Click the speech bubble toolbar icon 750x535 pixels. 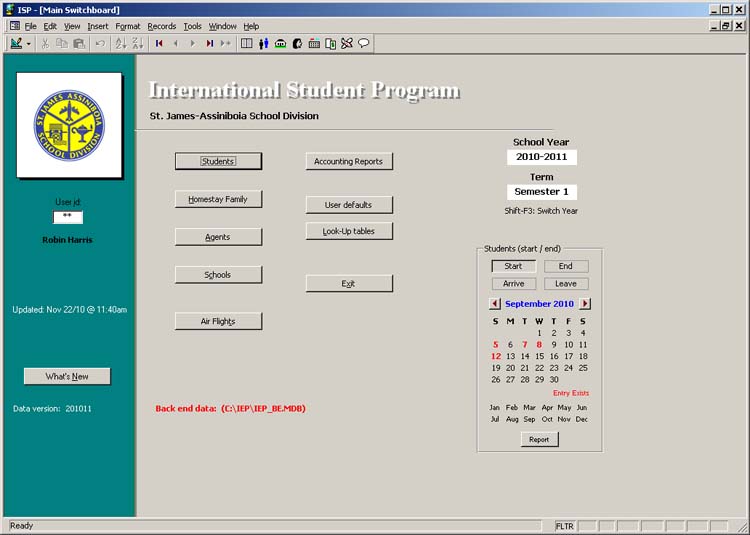364,43
